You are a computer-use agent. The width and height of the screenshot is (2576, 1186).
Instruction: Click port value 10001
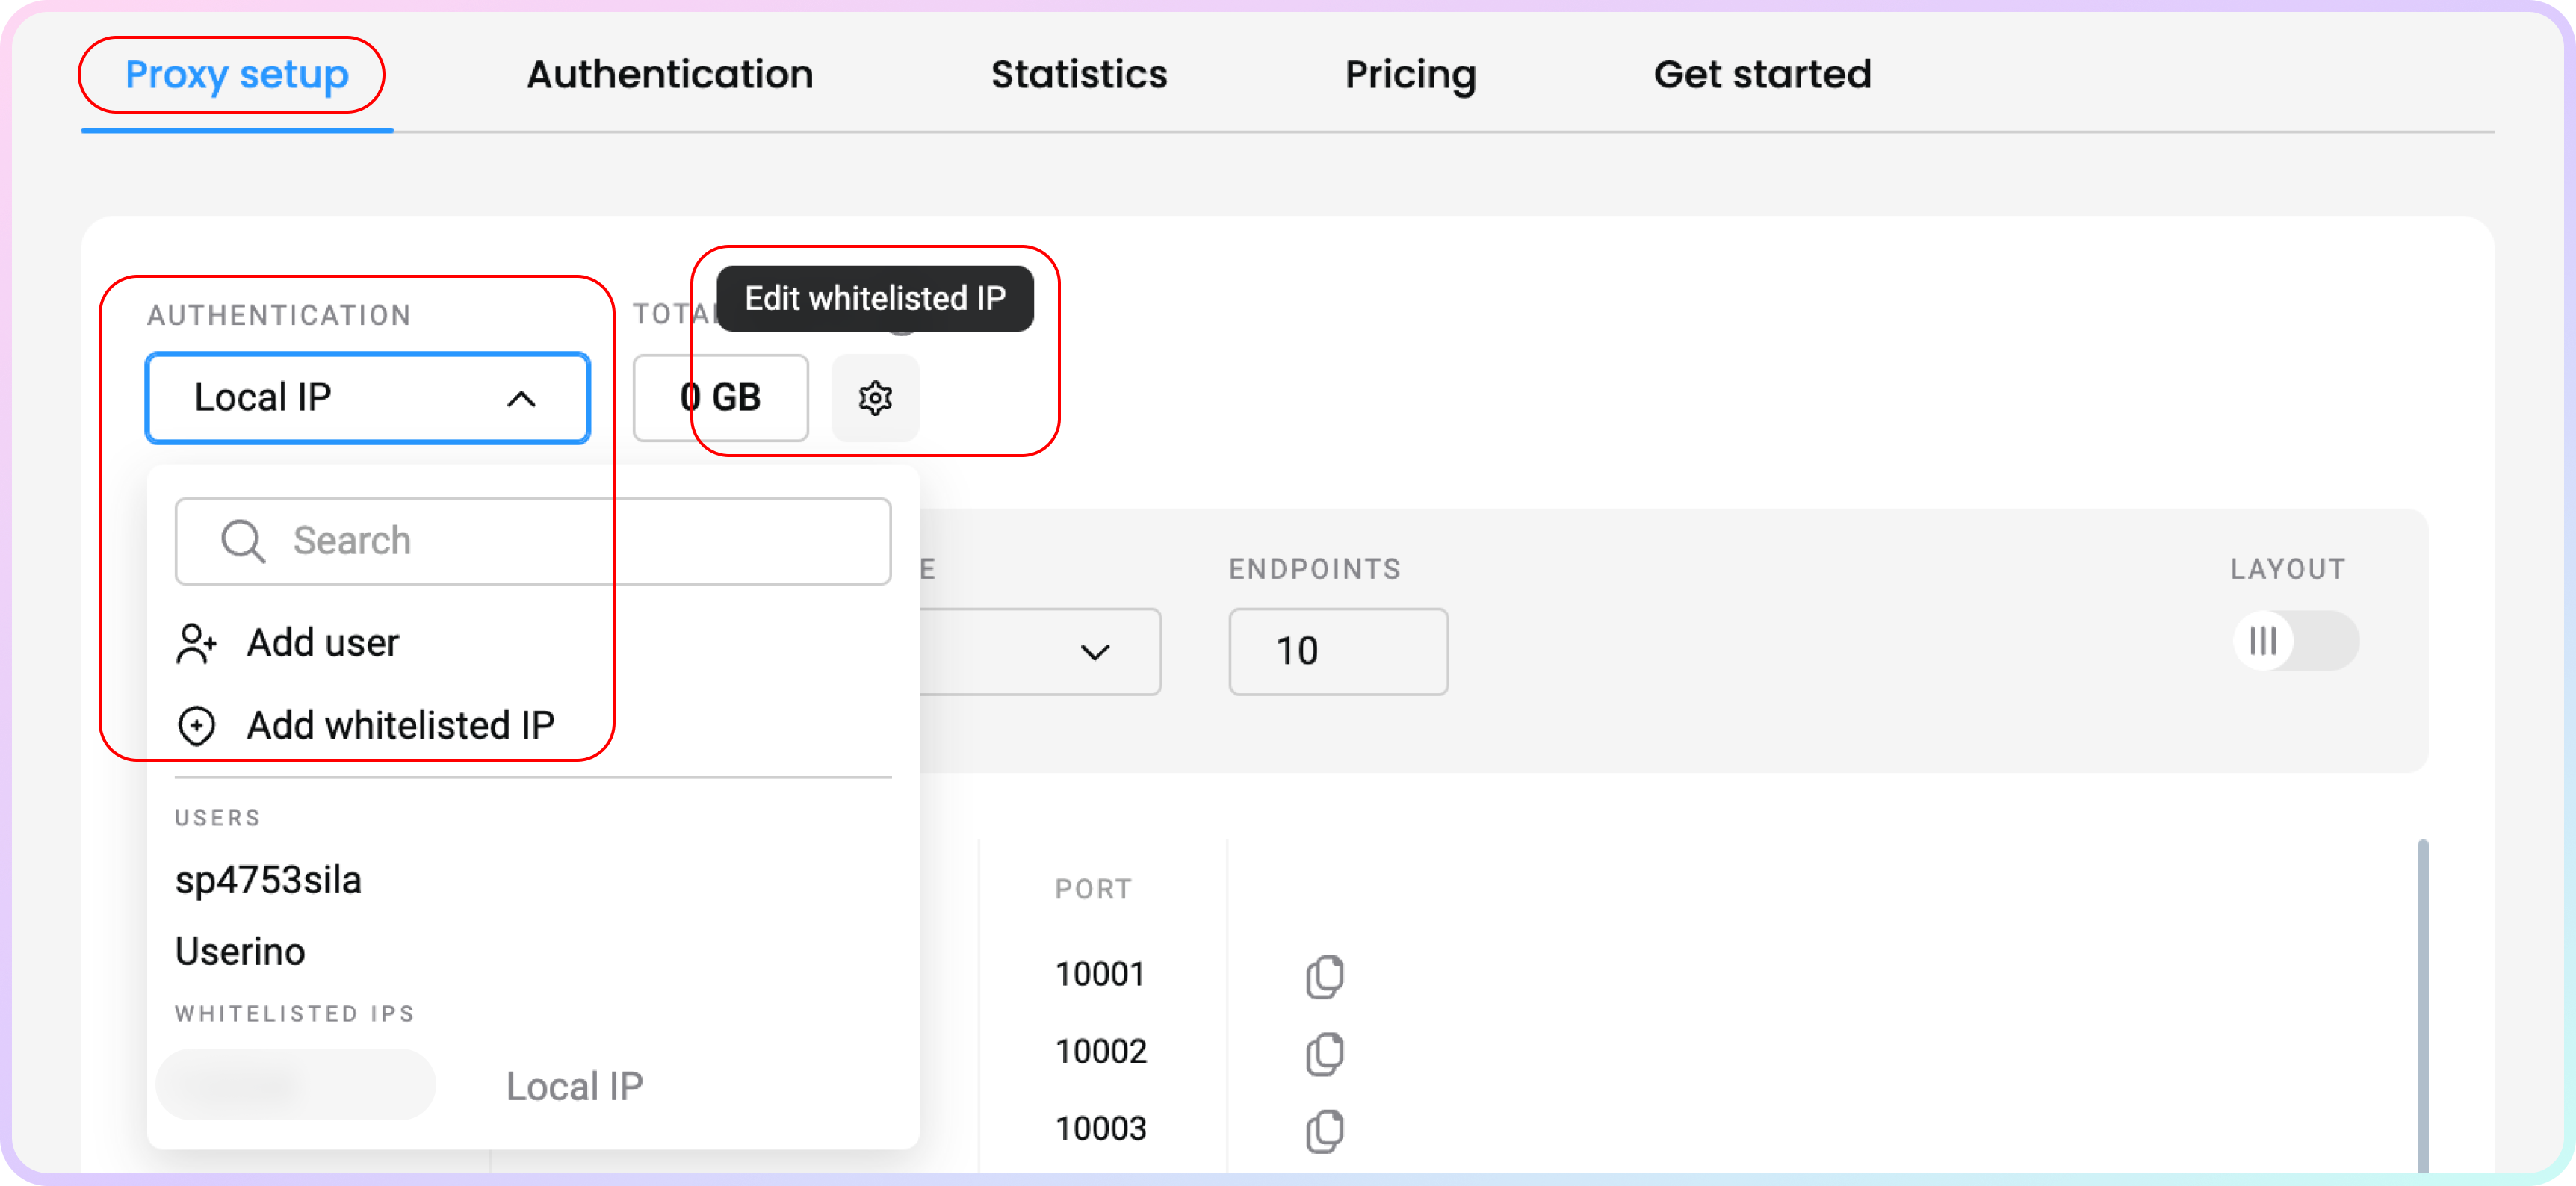pyautogui.click(x=1100, y=975)
